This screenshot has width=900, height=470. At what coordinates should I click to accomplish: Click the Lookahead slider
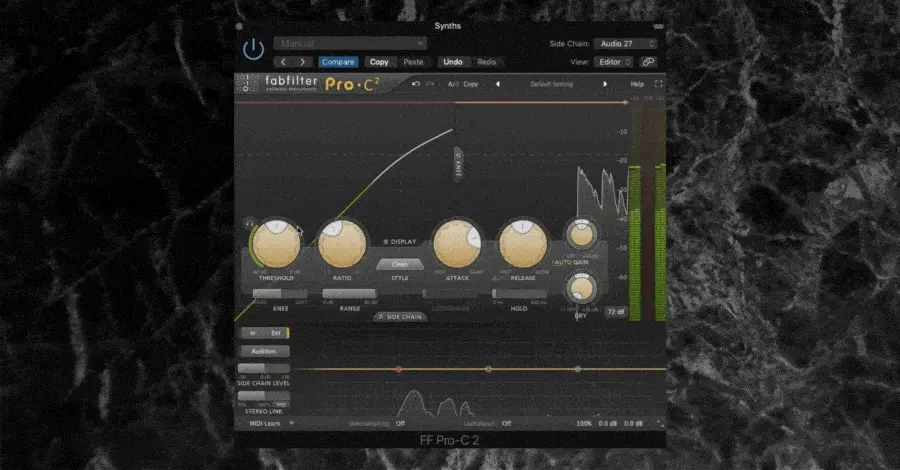click(x=451, y=293)
